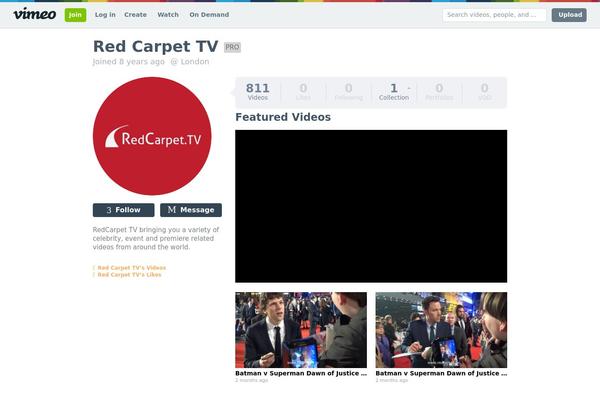
Task: Follow Red Carpet TV
Action: [124, 210]
